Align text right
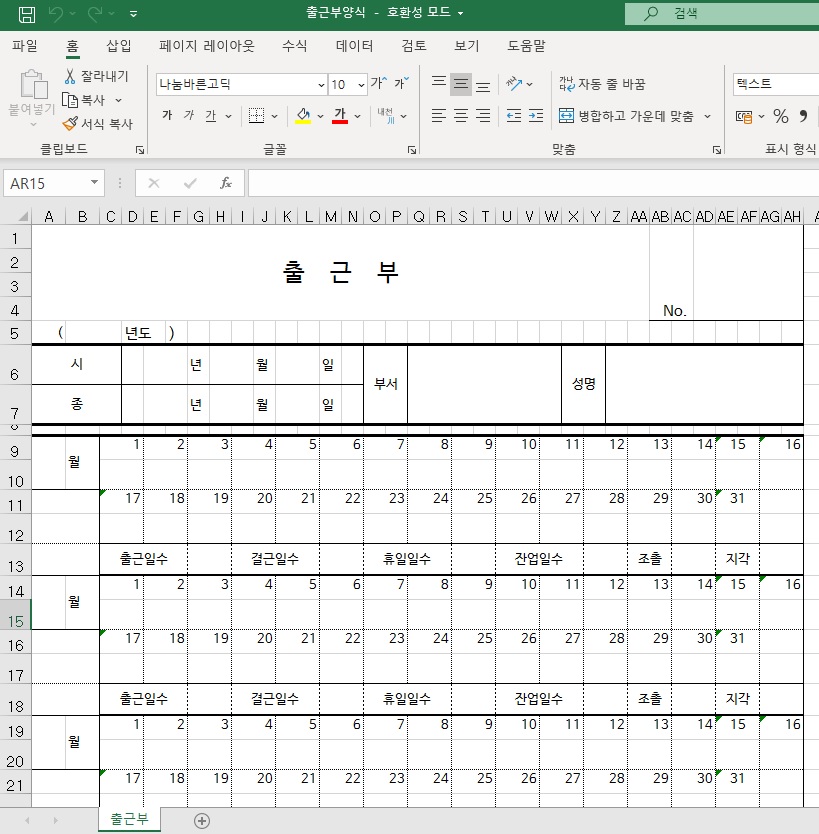This screenshot has height=834, width=819. point(483,115)
